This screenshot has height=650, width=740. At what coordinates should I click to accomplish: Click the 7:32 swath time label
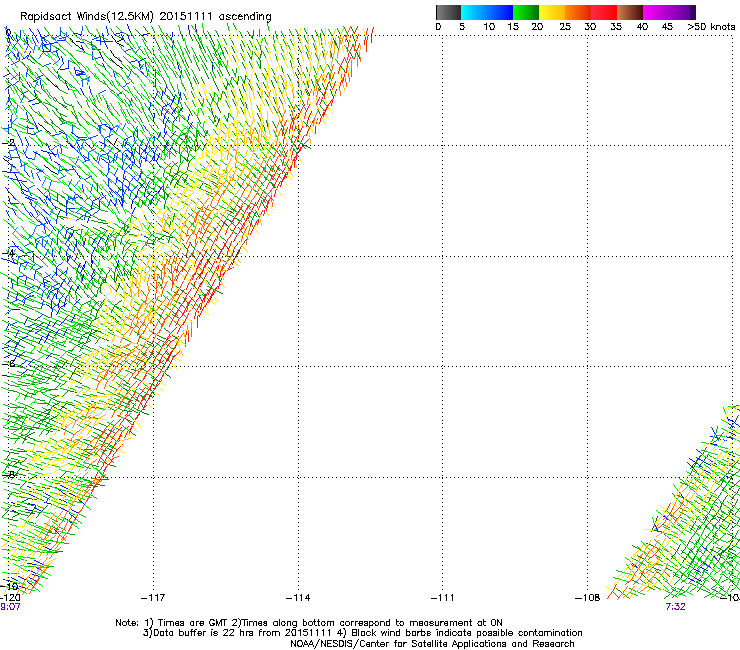(x=675, y=607)
